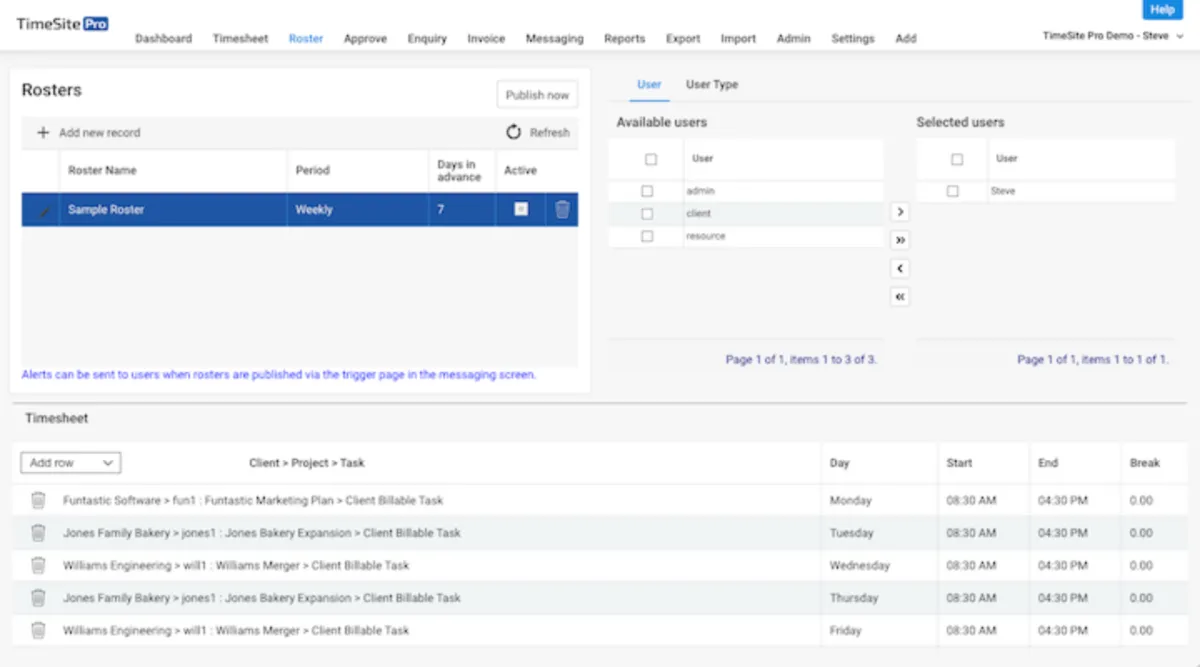
Task: Move selected users right with single arrow
Action: [x=899, y=212]
